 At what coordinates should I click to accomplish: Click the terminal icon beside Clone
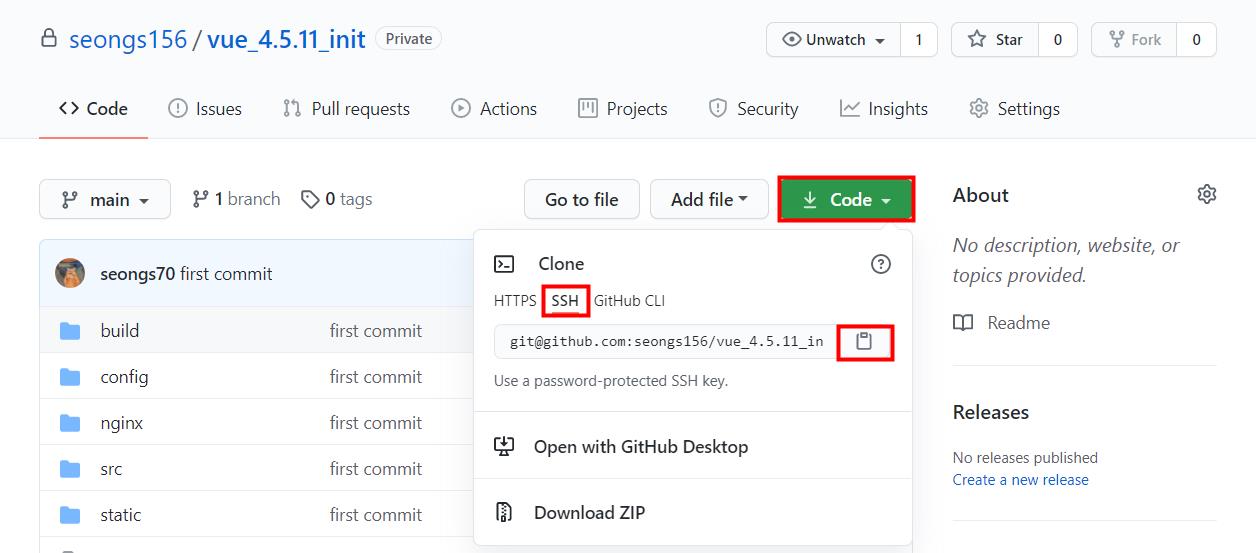click(505, 264)
